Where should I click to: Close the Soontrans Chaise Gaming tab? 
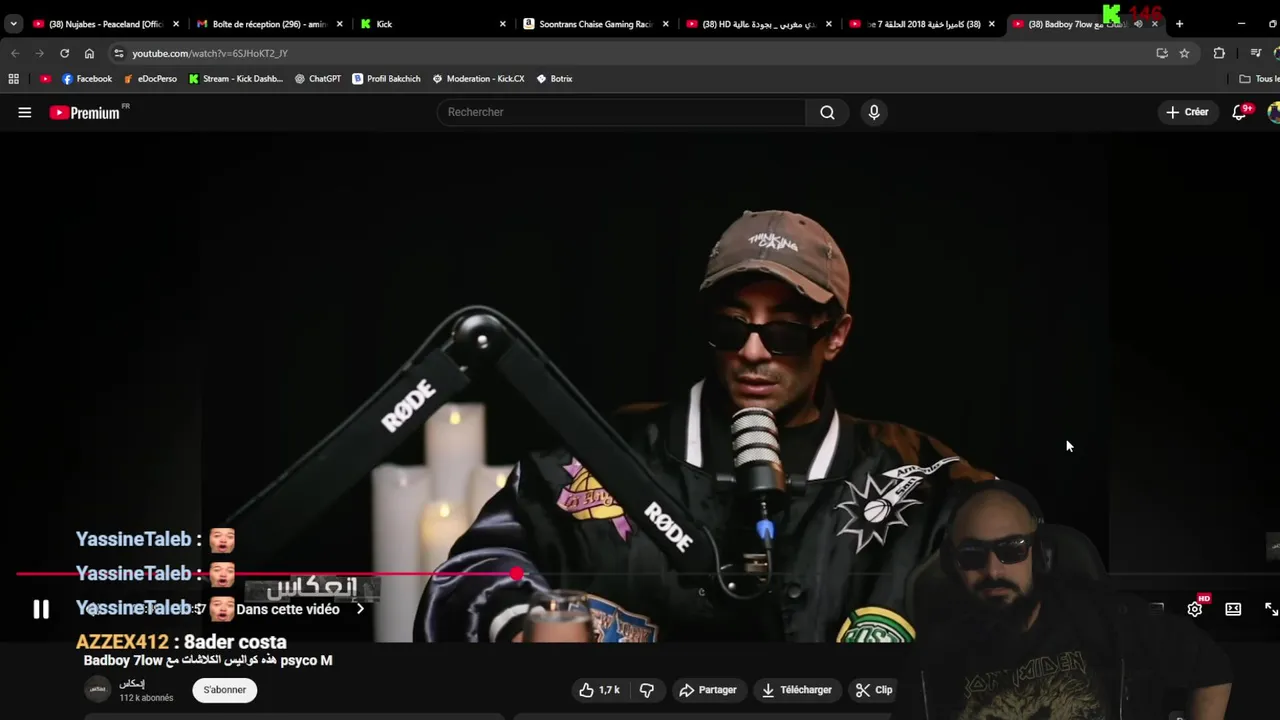[665, 24]
